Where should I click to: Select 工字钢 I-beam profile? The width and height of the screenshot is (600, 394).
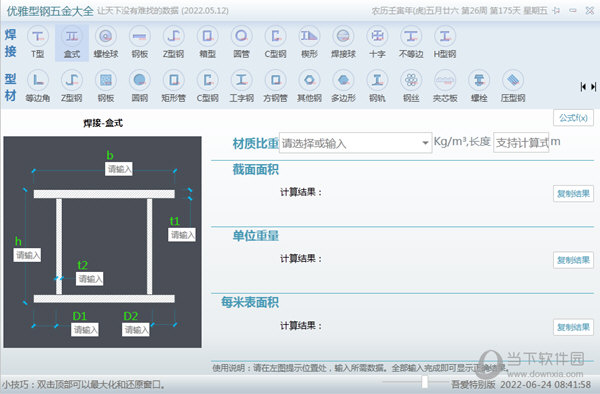(241, 86)
